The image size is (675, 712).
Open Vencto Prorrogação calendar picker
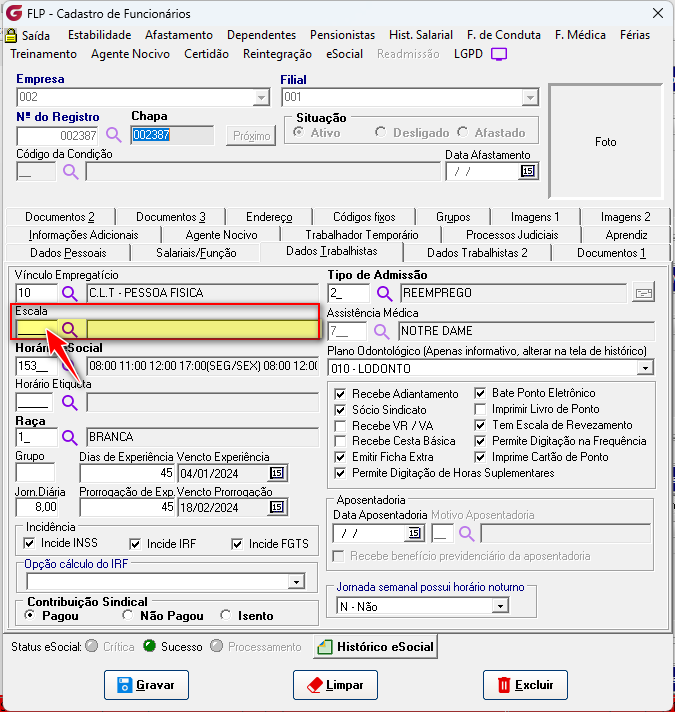click(277, 507)
